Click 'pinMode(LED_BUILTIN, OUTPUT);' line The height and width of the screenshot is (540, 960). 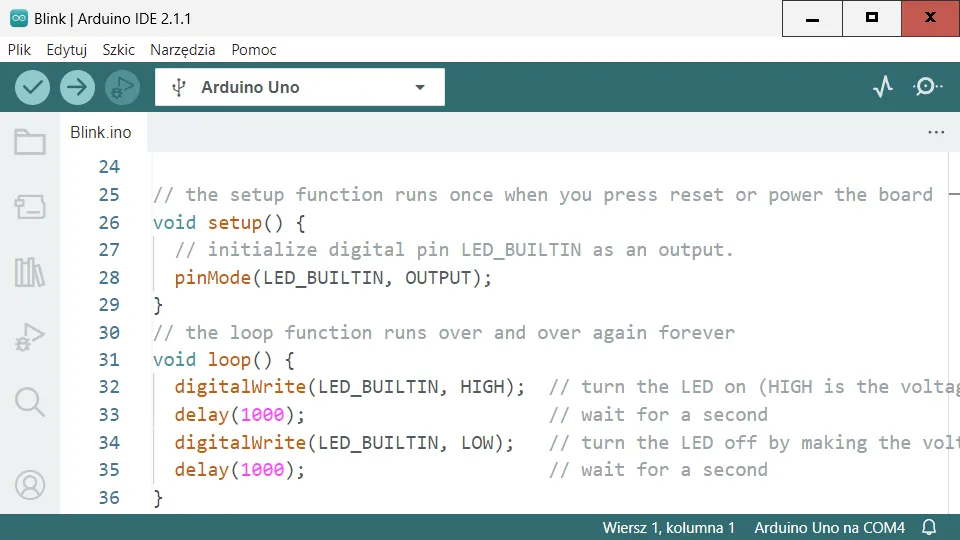(x=333, y=278)
